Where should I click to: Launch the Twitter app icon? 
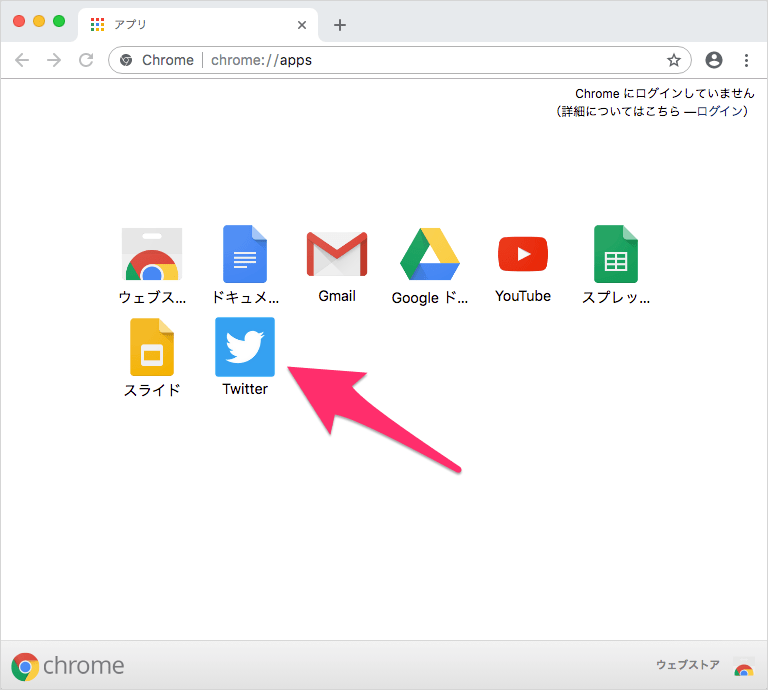[x=245, y=347]
